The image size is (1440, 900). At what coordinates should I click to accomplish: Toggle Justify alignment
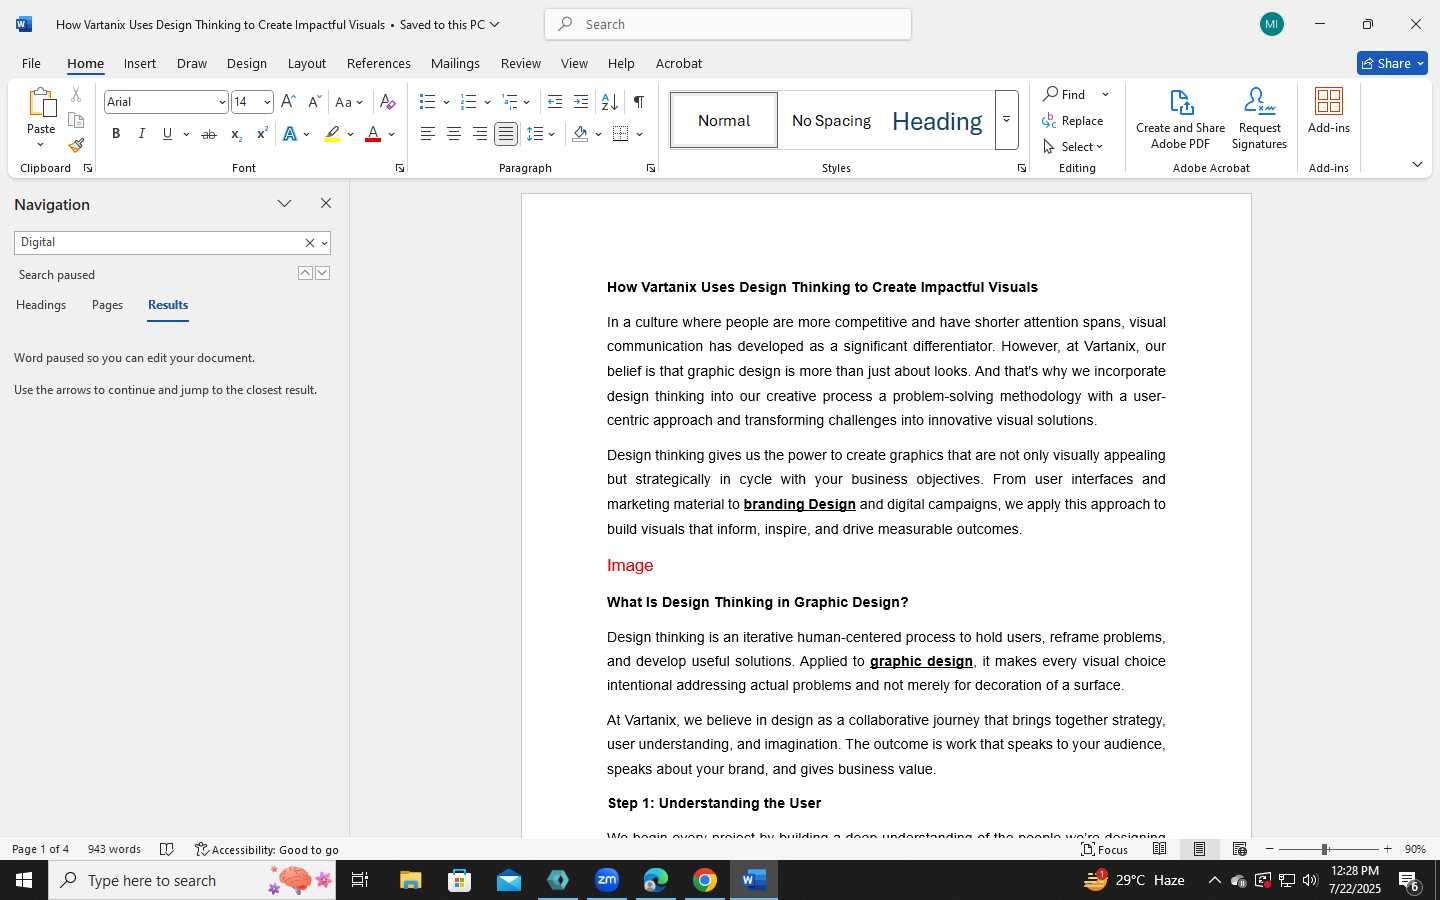tap(506, 134)
